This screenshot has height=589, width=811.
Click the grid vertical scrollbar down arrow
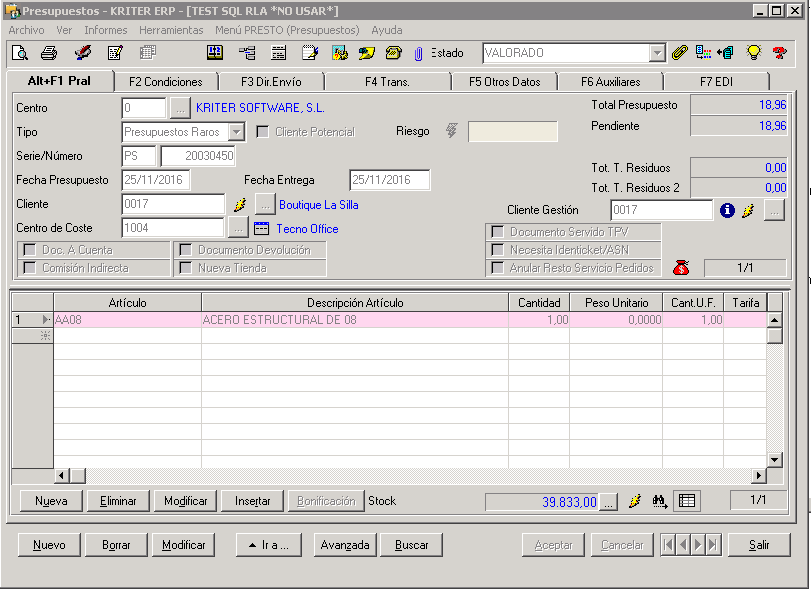coord(774,459)
